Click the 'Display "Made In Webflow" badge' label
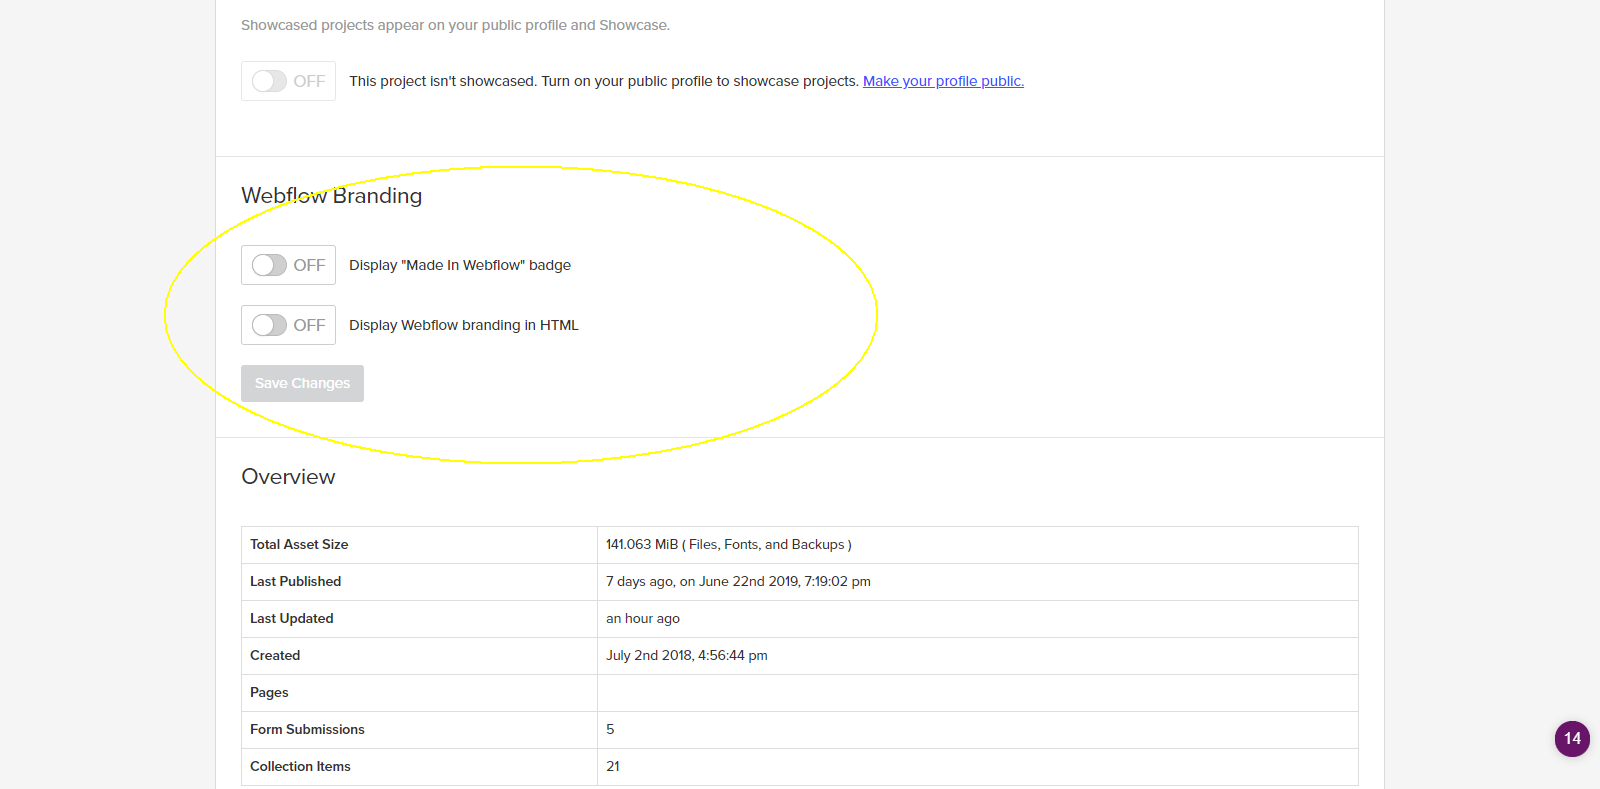The image size is (1600, 789). click(x=460, y=265)
